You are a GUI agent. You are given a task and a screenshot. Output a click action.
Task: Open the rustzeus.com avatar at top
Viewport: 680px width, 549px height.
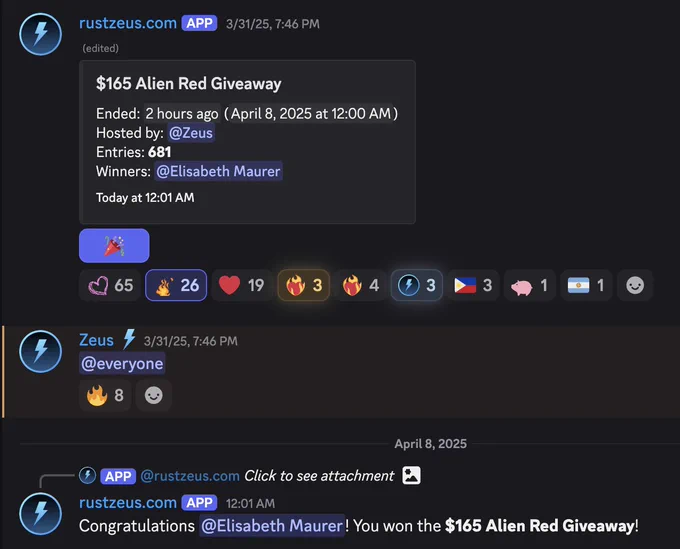(x=41, y=34)
